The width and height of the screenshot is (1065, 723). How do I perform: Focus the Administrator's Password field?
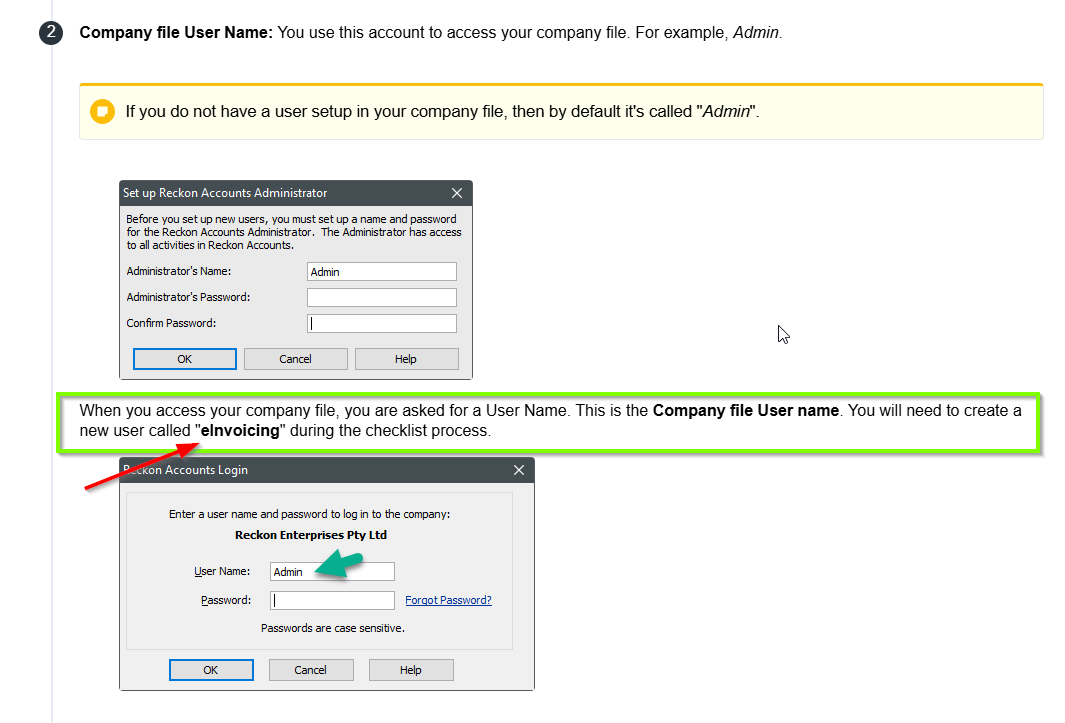point(382,297)
